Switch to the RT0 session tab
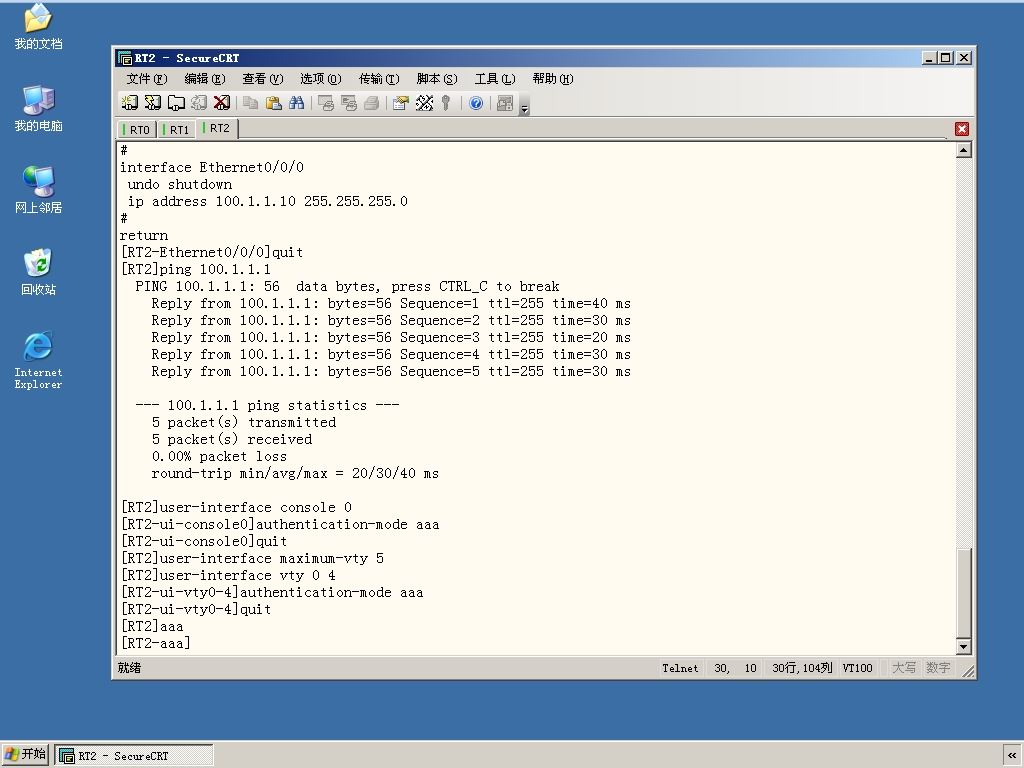 coord(137,129)
